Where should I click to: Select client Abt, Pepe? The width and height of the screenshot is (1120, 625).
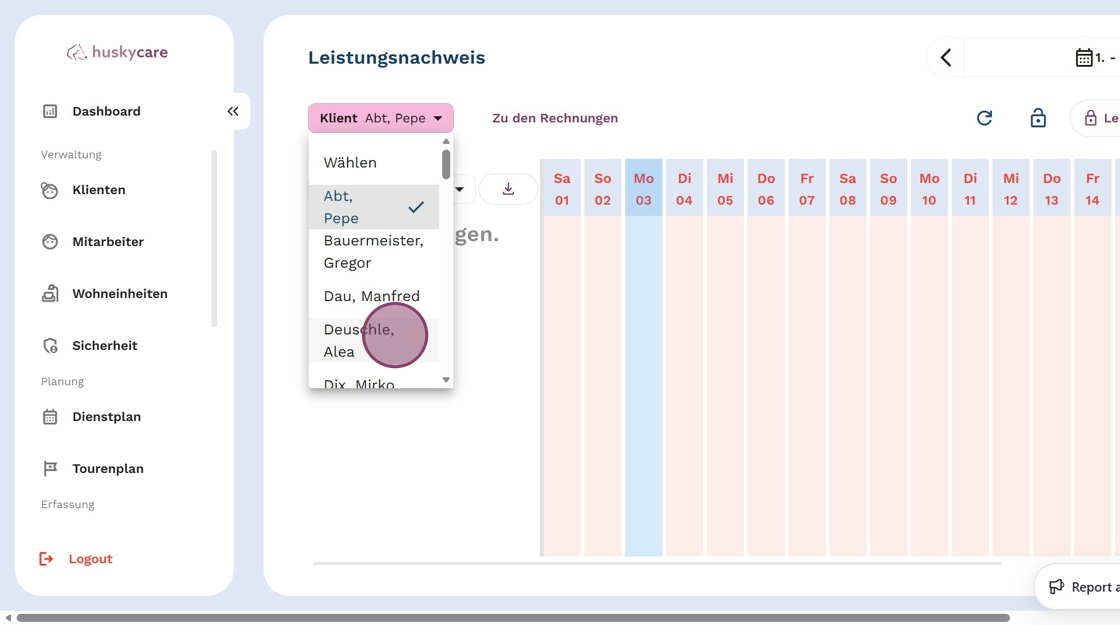click(x=374, y=206)
